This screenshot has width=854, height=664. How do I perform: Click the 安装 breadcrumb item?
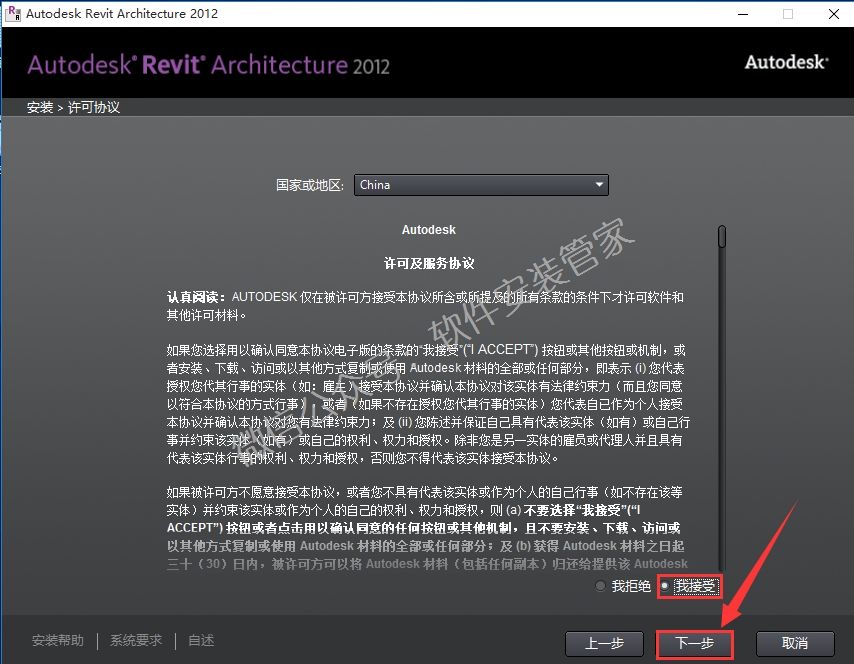(x=40, y=107)
